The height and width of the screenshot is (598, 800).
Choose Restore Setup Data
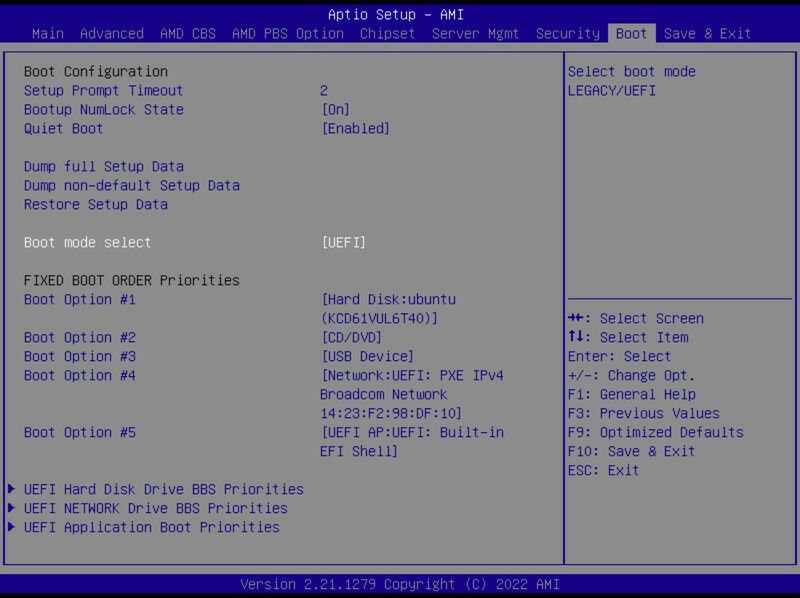95,205
